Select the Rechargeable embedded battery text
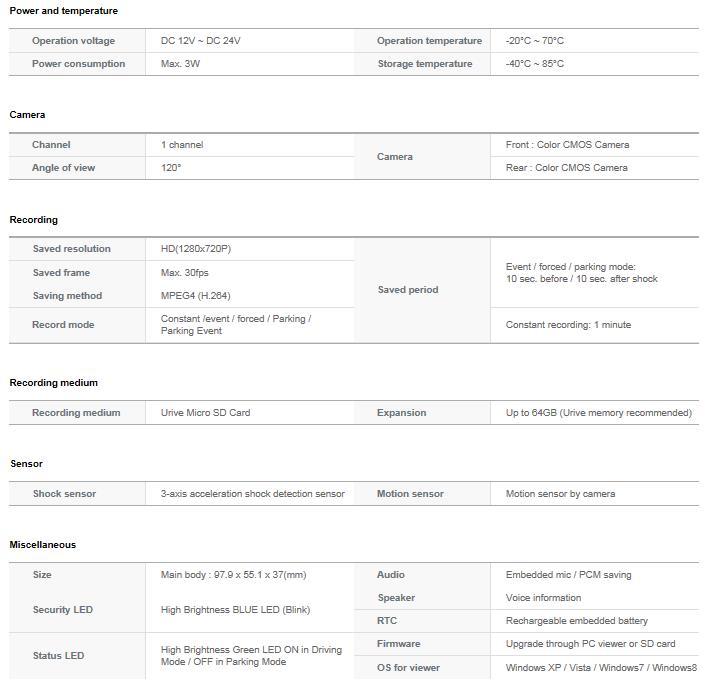Screen dimensions: 716x699 point(576,621)
